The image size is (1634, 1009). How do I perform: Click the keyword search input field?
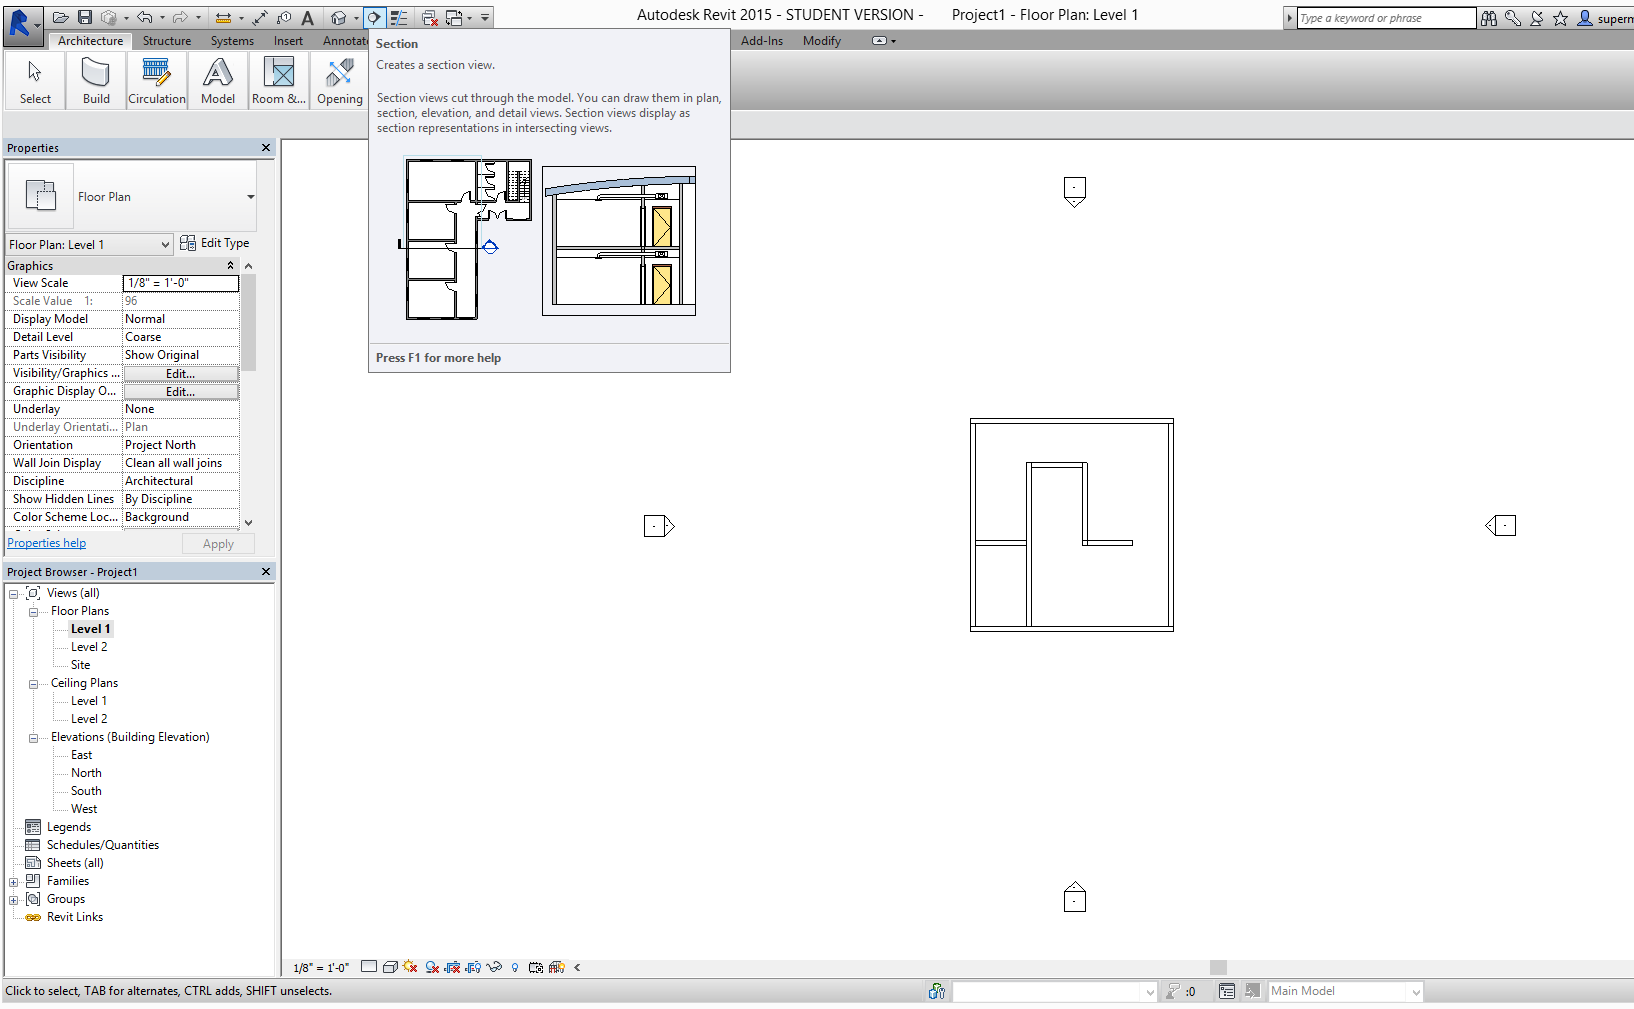1386,18
